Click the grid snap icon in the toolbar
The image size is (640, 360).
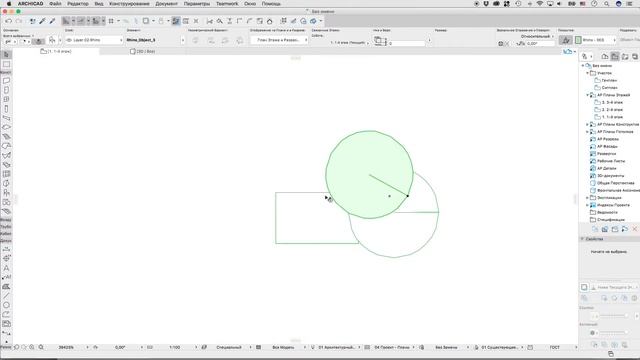click(x=111, y=21)
